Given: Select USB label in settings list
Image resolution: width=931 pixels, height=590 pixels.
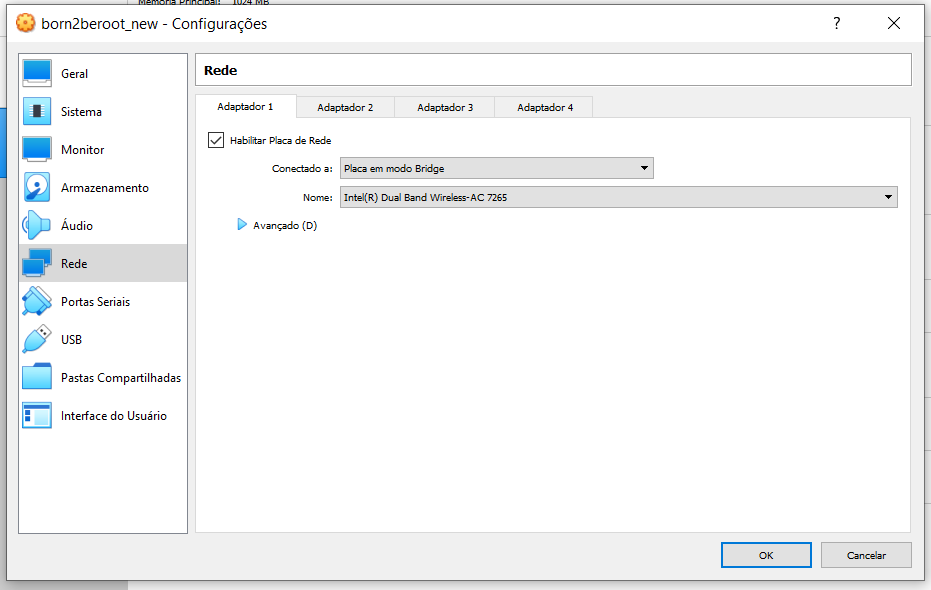Looking at the screenshot, I should point(71,340).
